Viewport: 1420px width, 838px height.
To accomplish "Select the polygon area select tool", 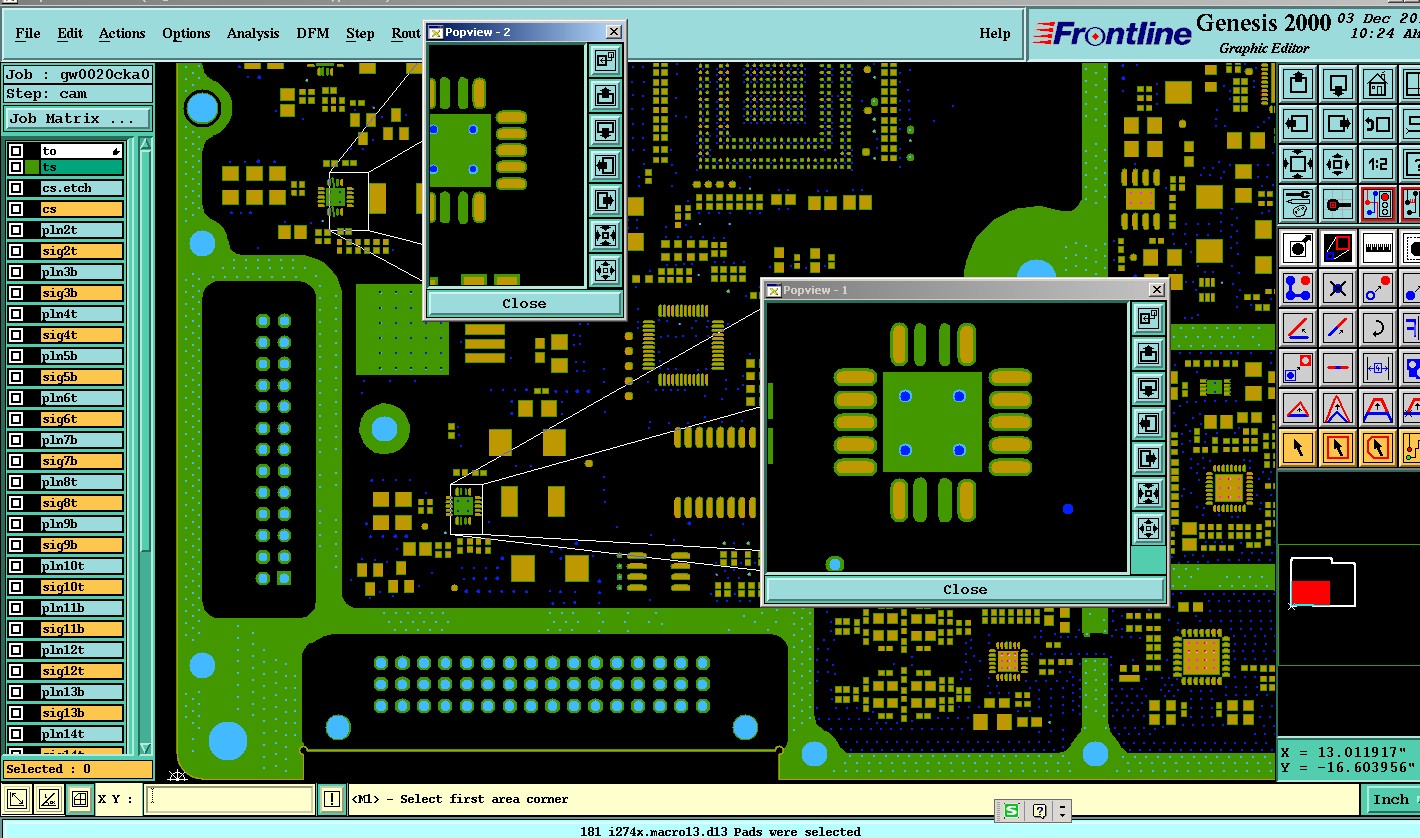I will tap(1379, 447).
